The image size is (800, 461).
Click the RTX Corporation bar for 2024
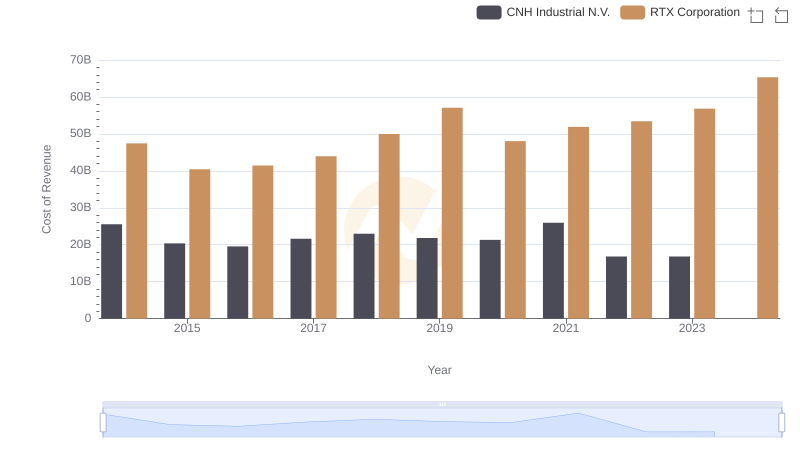click(x=767, y=198)
